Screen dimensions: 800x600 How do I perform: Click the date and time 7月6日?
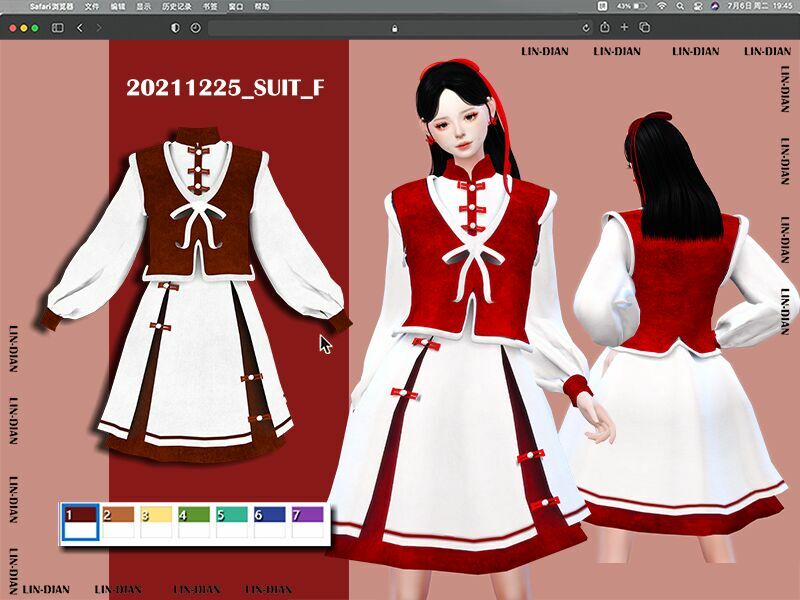760,6
